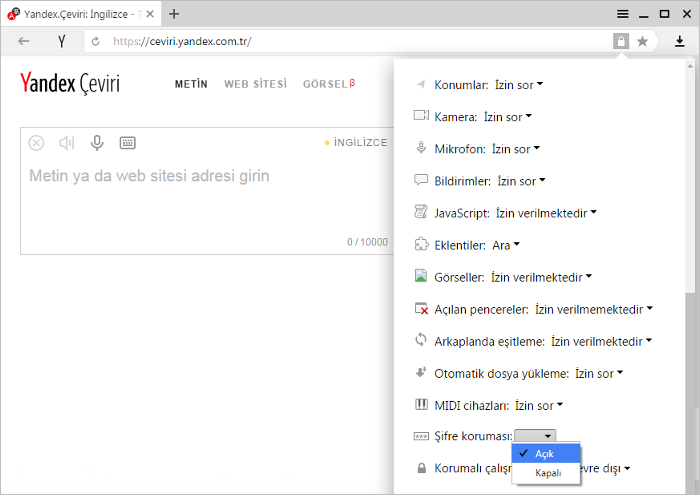Open Görseller İzin verilmektedir dropdown
The height and width of the screenshot is (495, 700).
coord(542,278)
